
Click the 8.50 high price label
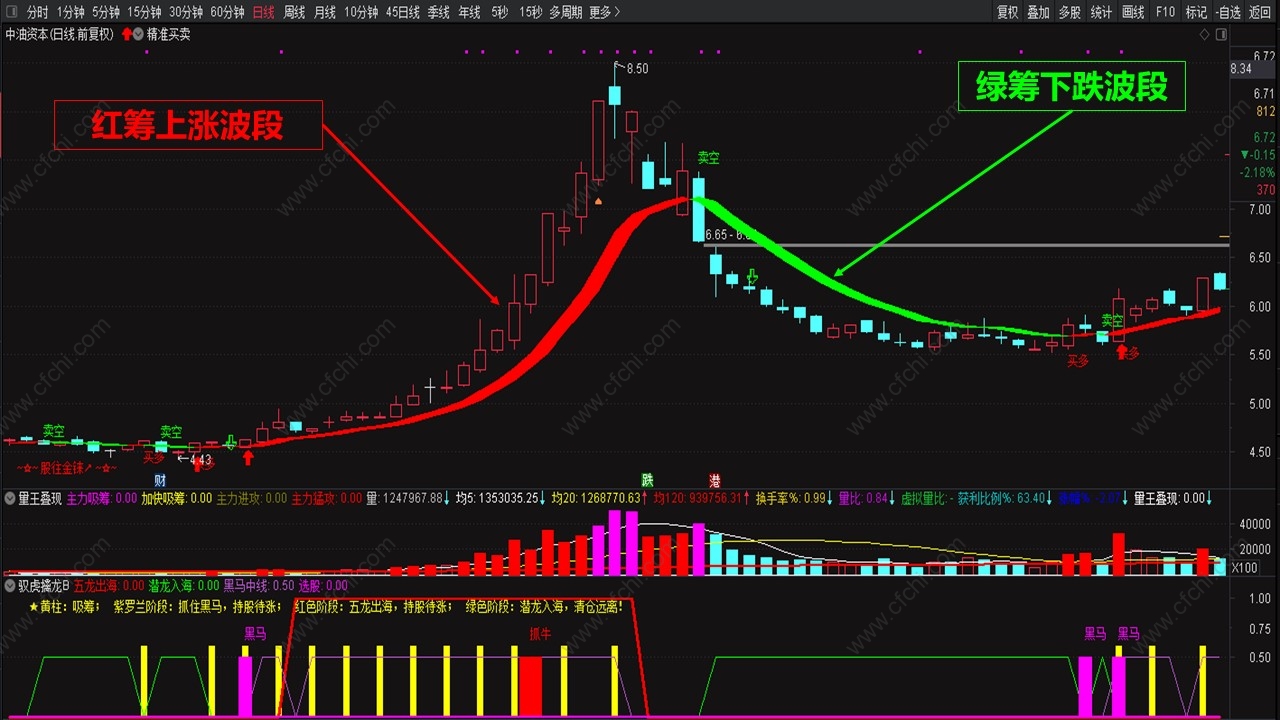[x=637, y=68]
